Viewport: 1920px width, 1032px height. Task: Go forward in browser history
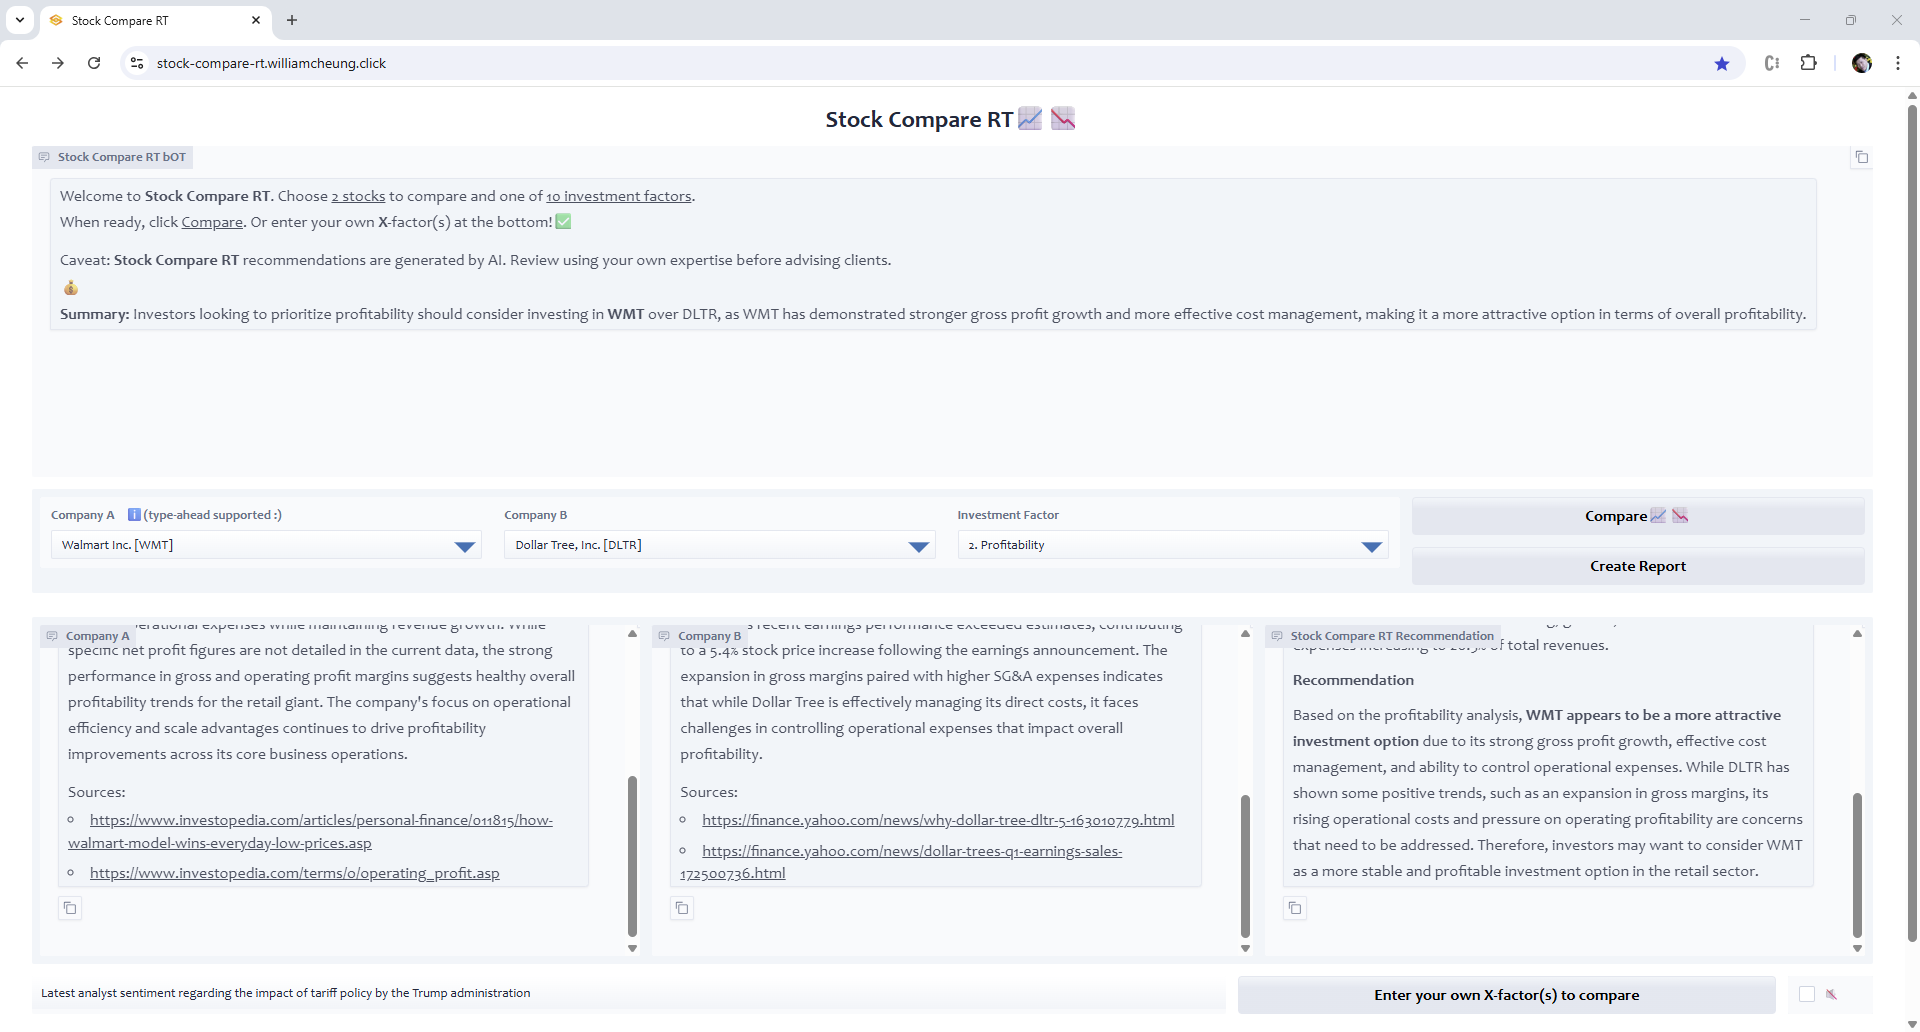click(x=58, y=63)
